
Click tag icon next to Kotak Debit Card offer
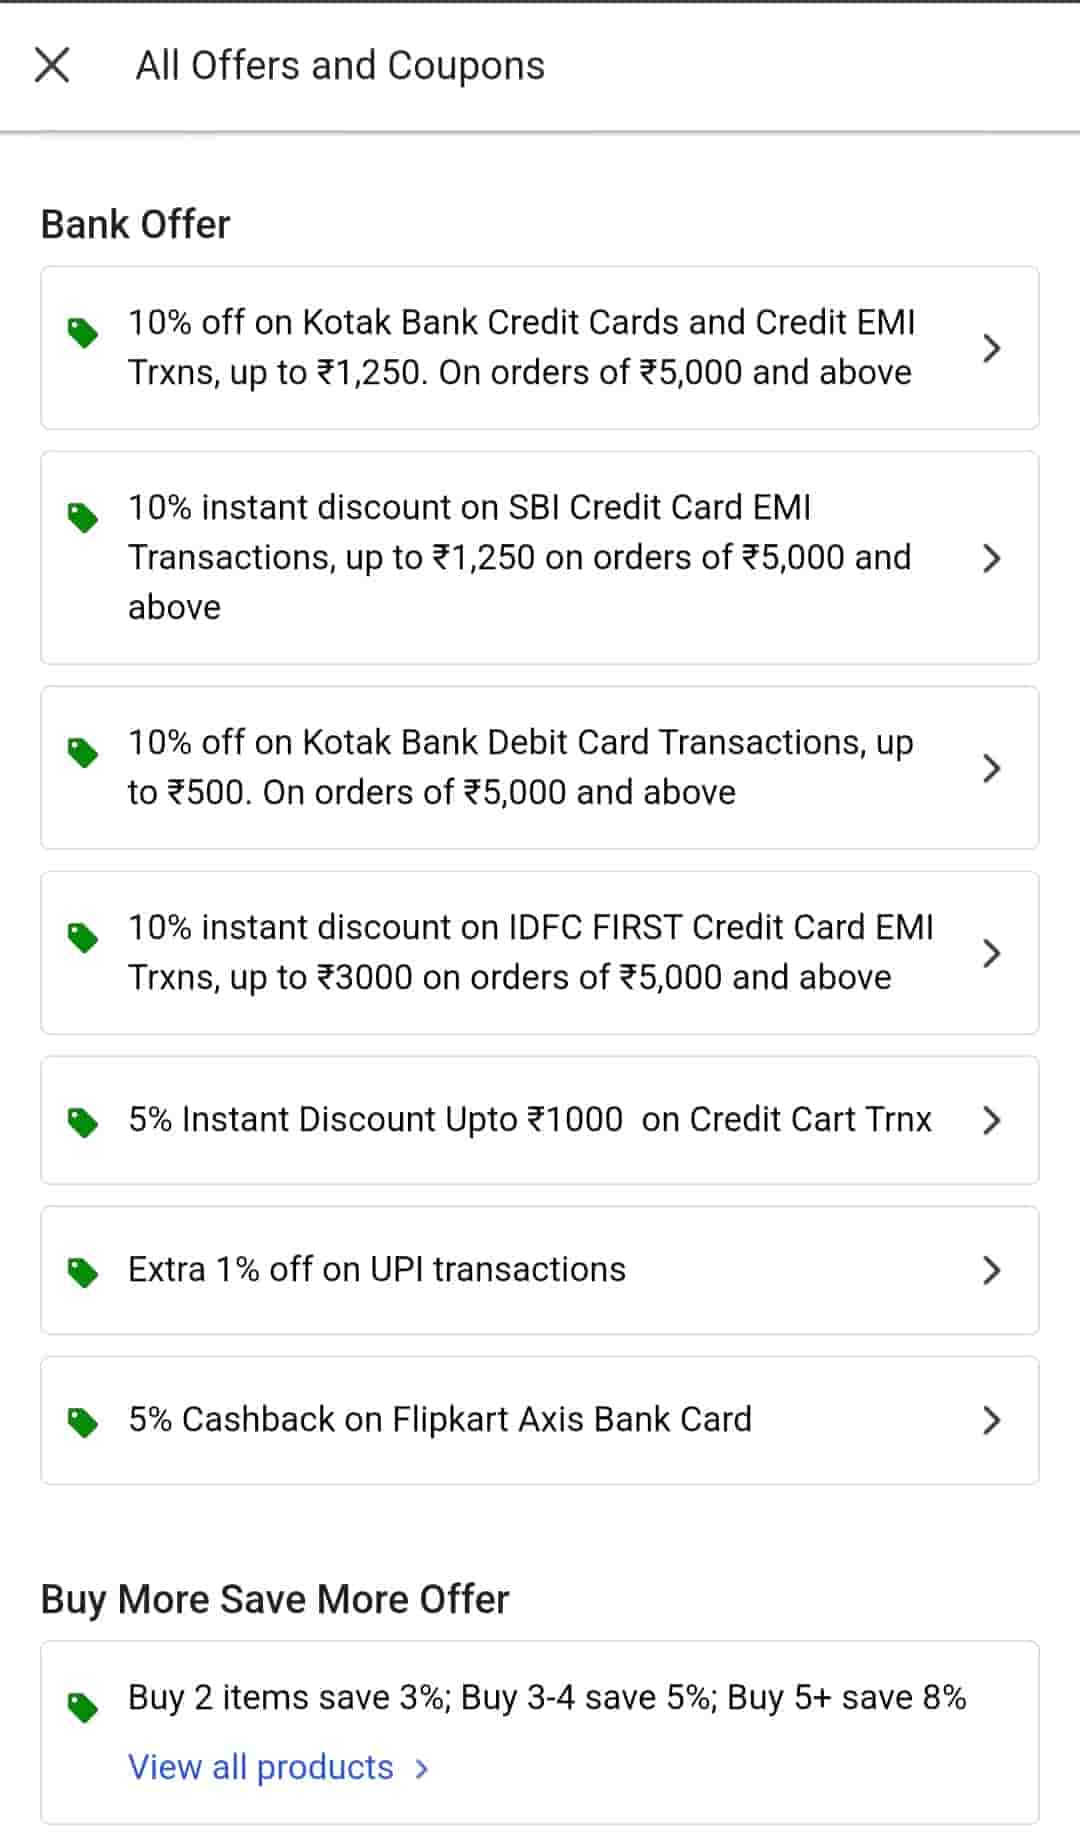pos(82,753)
